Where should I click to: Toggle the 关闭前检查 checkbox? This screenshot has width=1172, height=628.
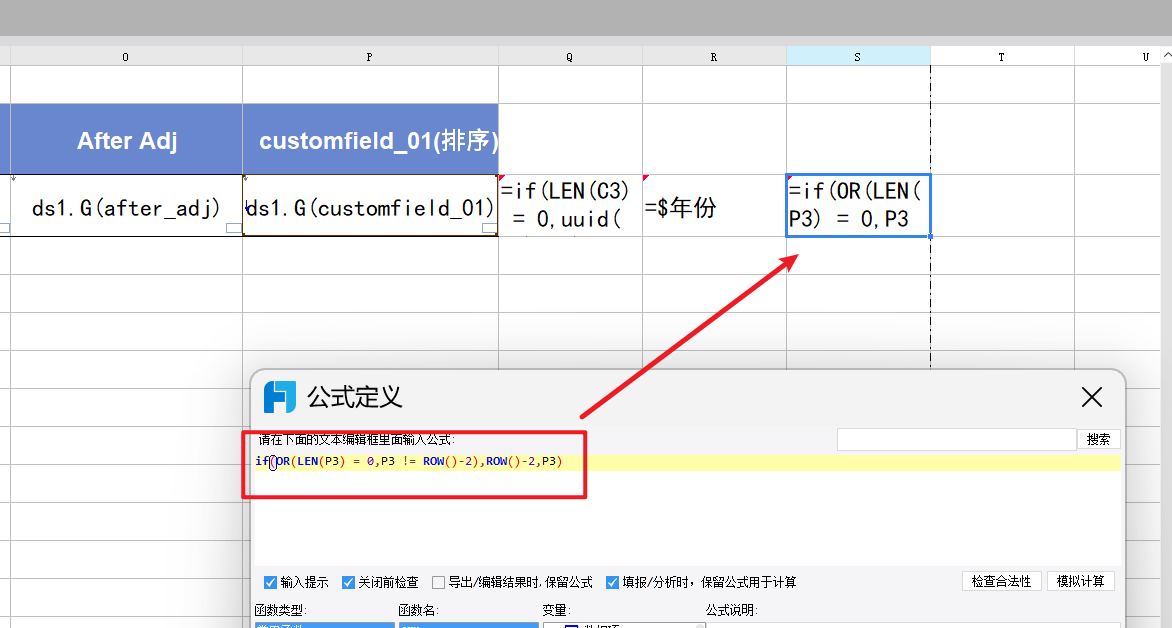tap(349, 582)
